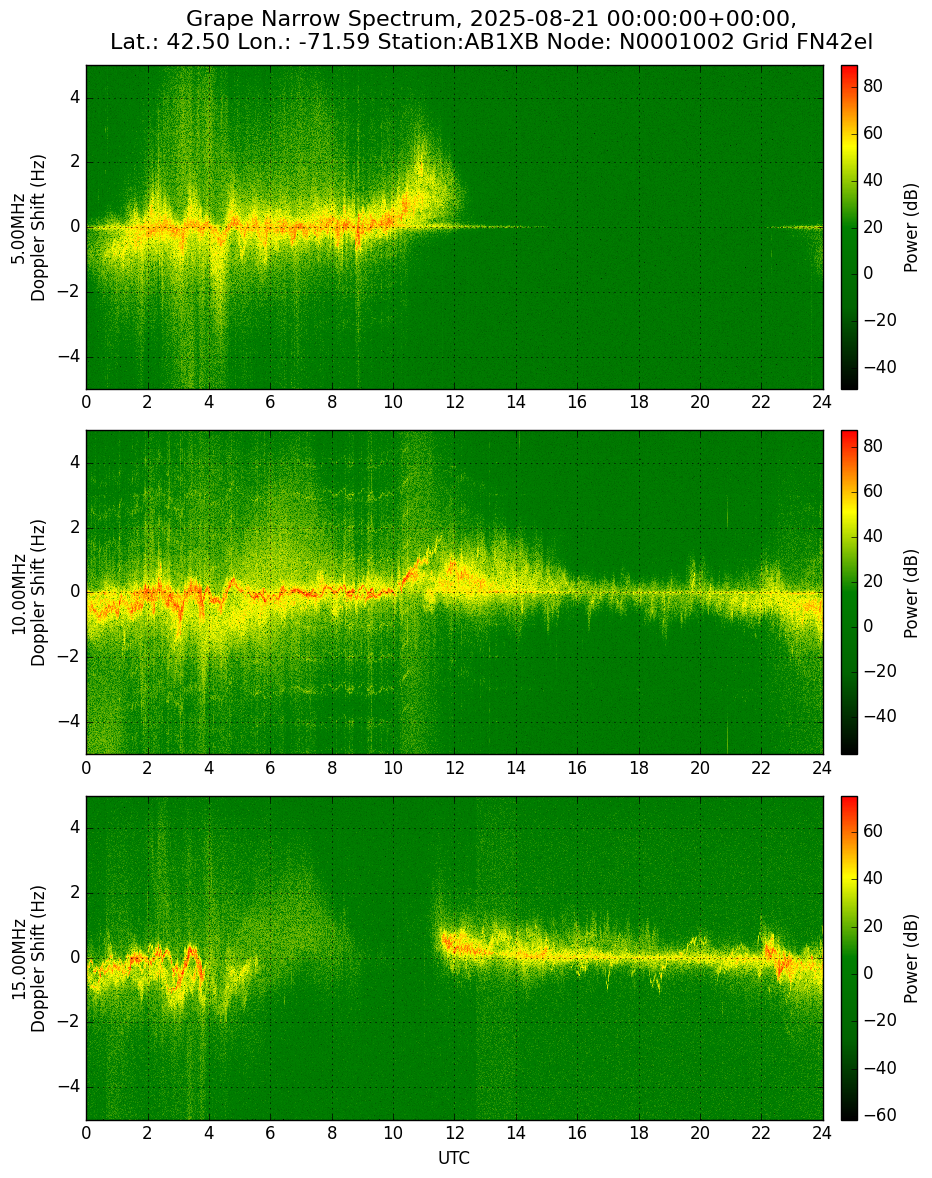Screen dimensions: 932x1178
Task: Click the -60 tick on the bottom color bar
Action: click(x=879, y=1115)
